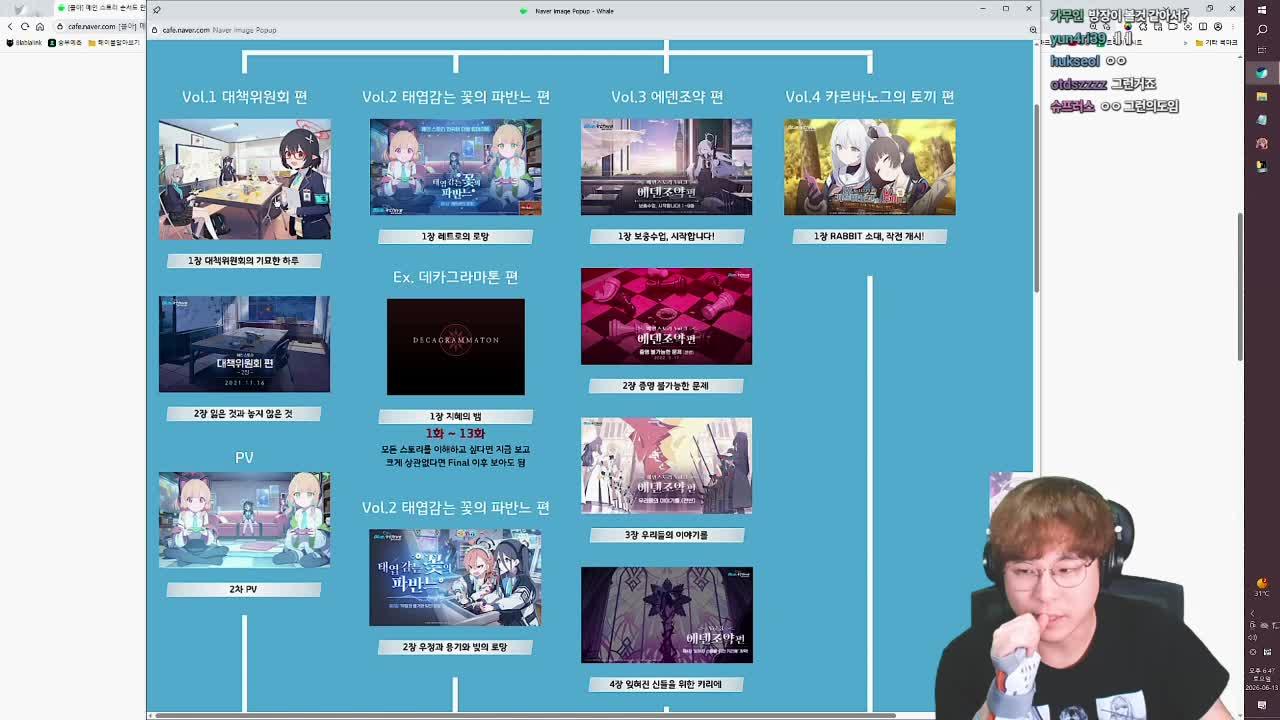The image size is (1280, 720).
Task: Open the 기타 북마크 bookmarks folder
Action: pos(1218,43)
